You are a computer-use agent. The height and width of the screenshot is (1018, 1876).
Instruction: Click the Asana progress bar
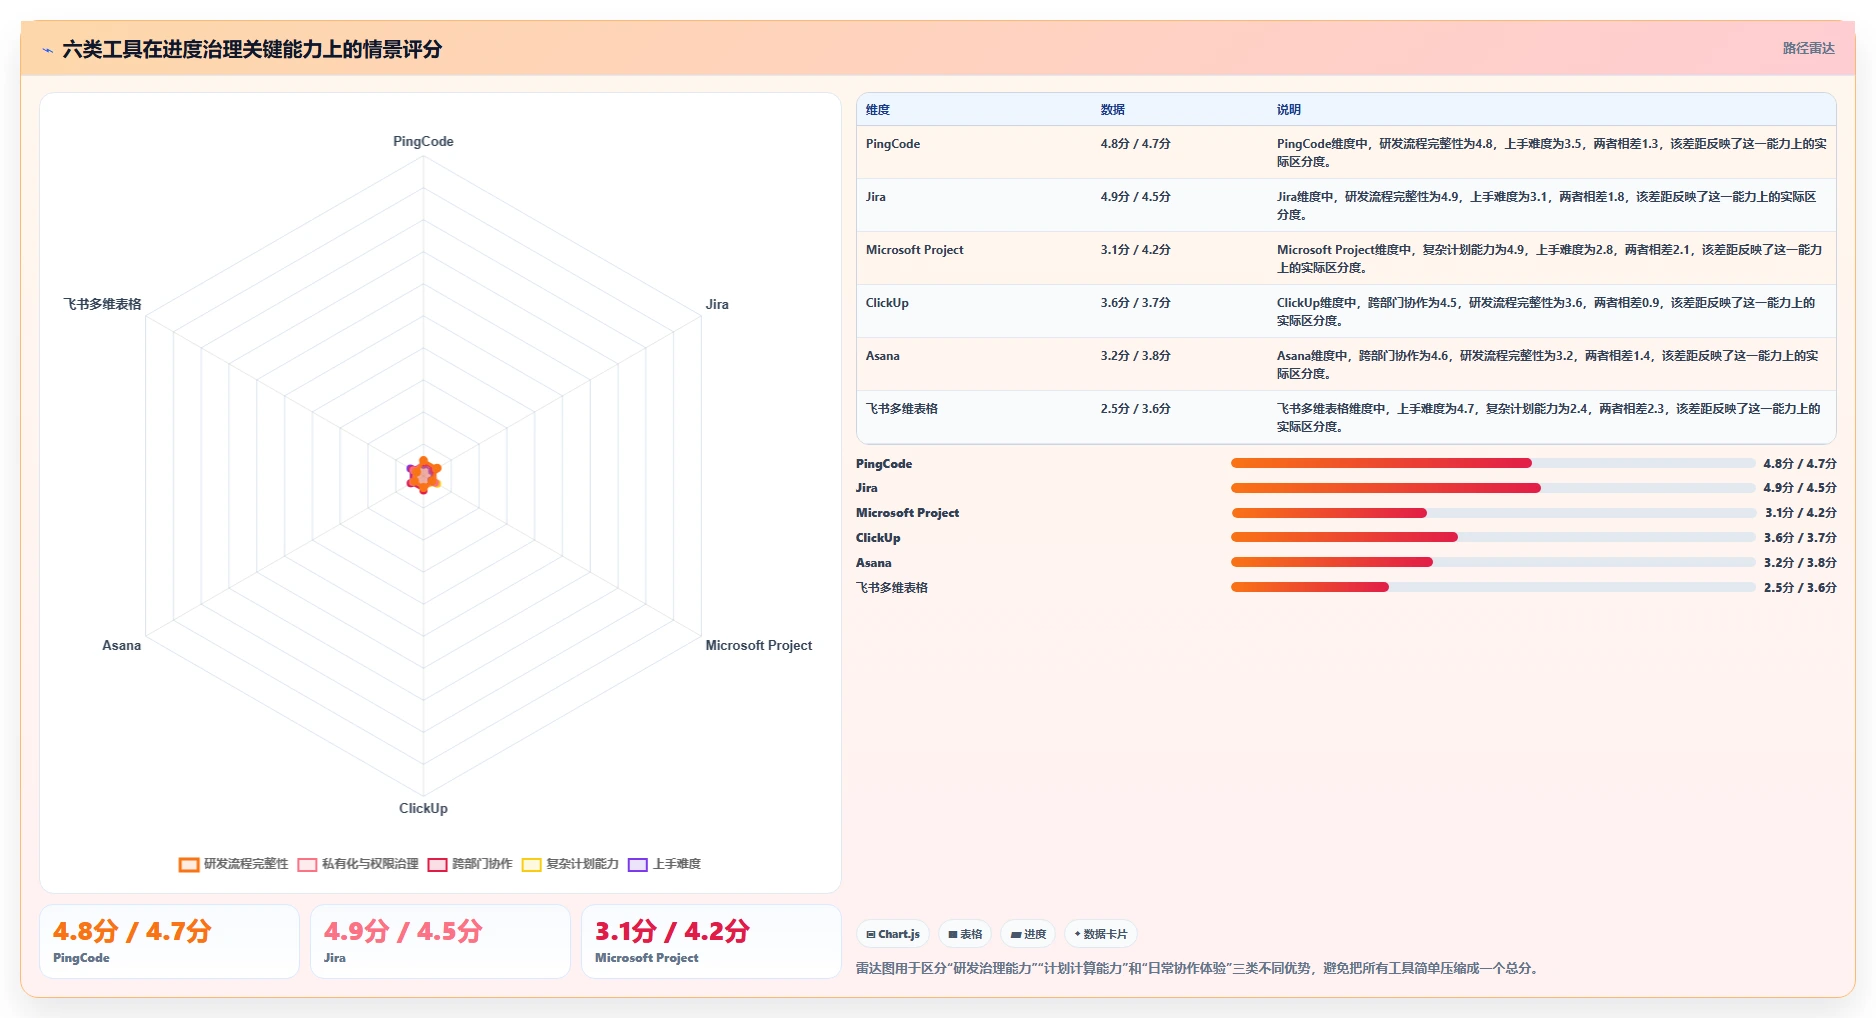1493,562
